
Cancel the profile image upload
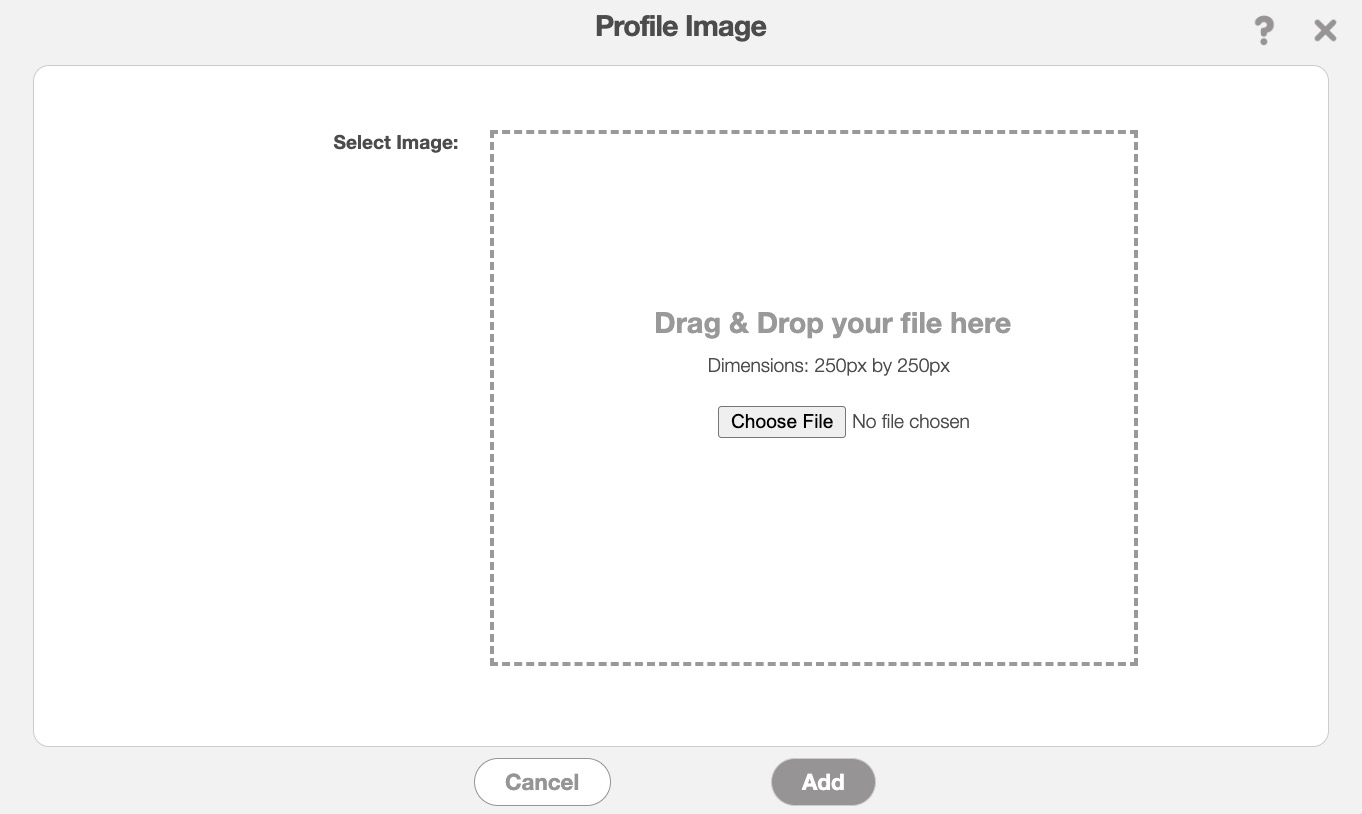click(x=542, y=782)
